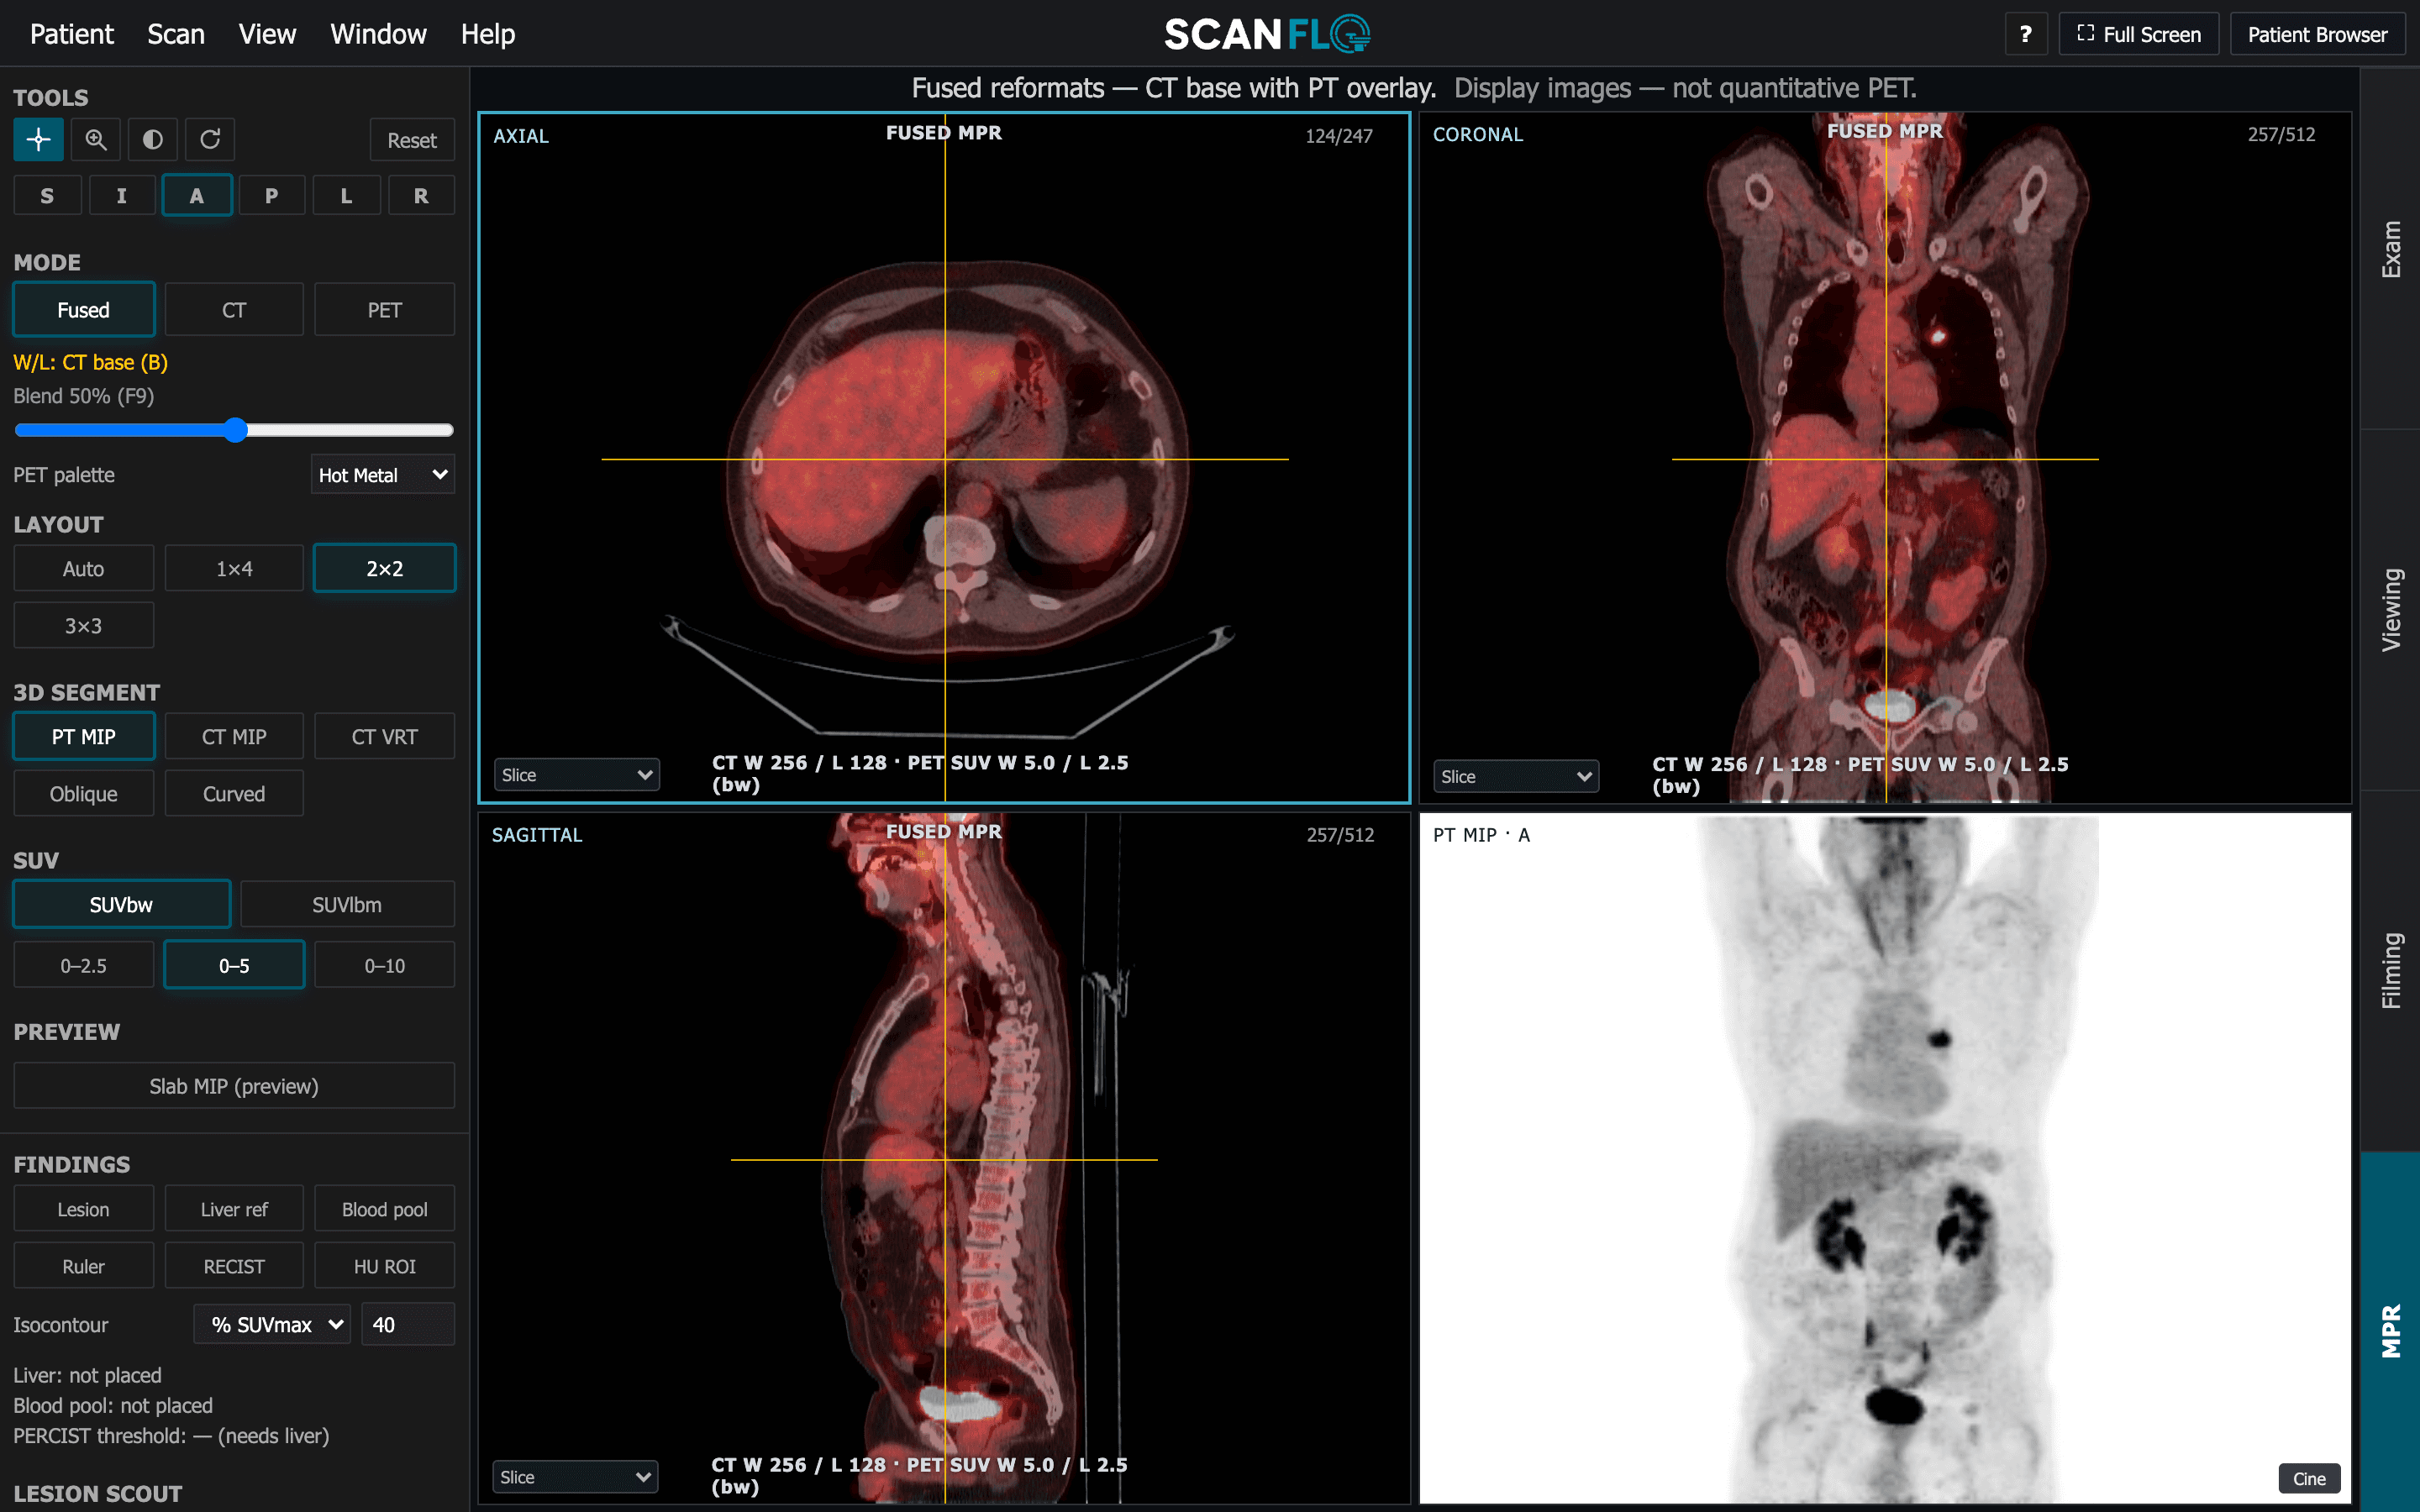The height and width of the screenshot is (1512, 2420).
Task: Set orientation to L (left)
Action: tap(346, 195)
